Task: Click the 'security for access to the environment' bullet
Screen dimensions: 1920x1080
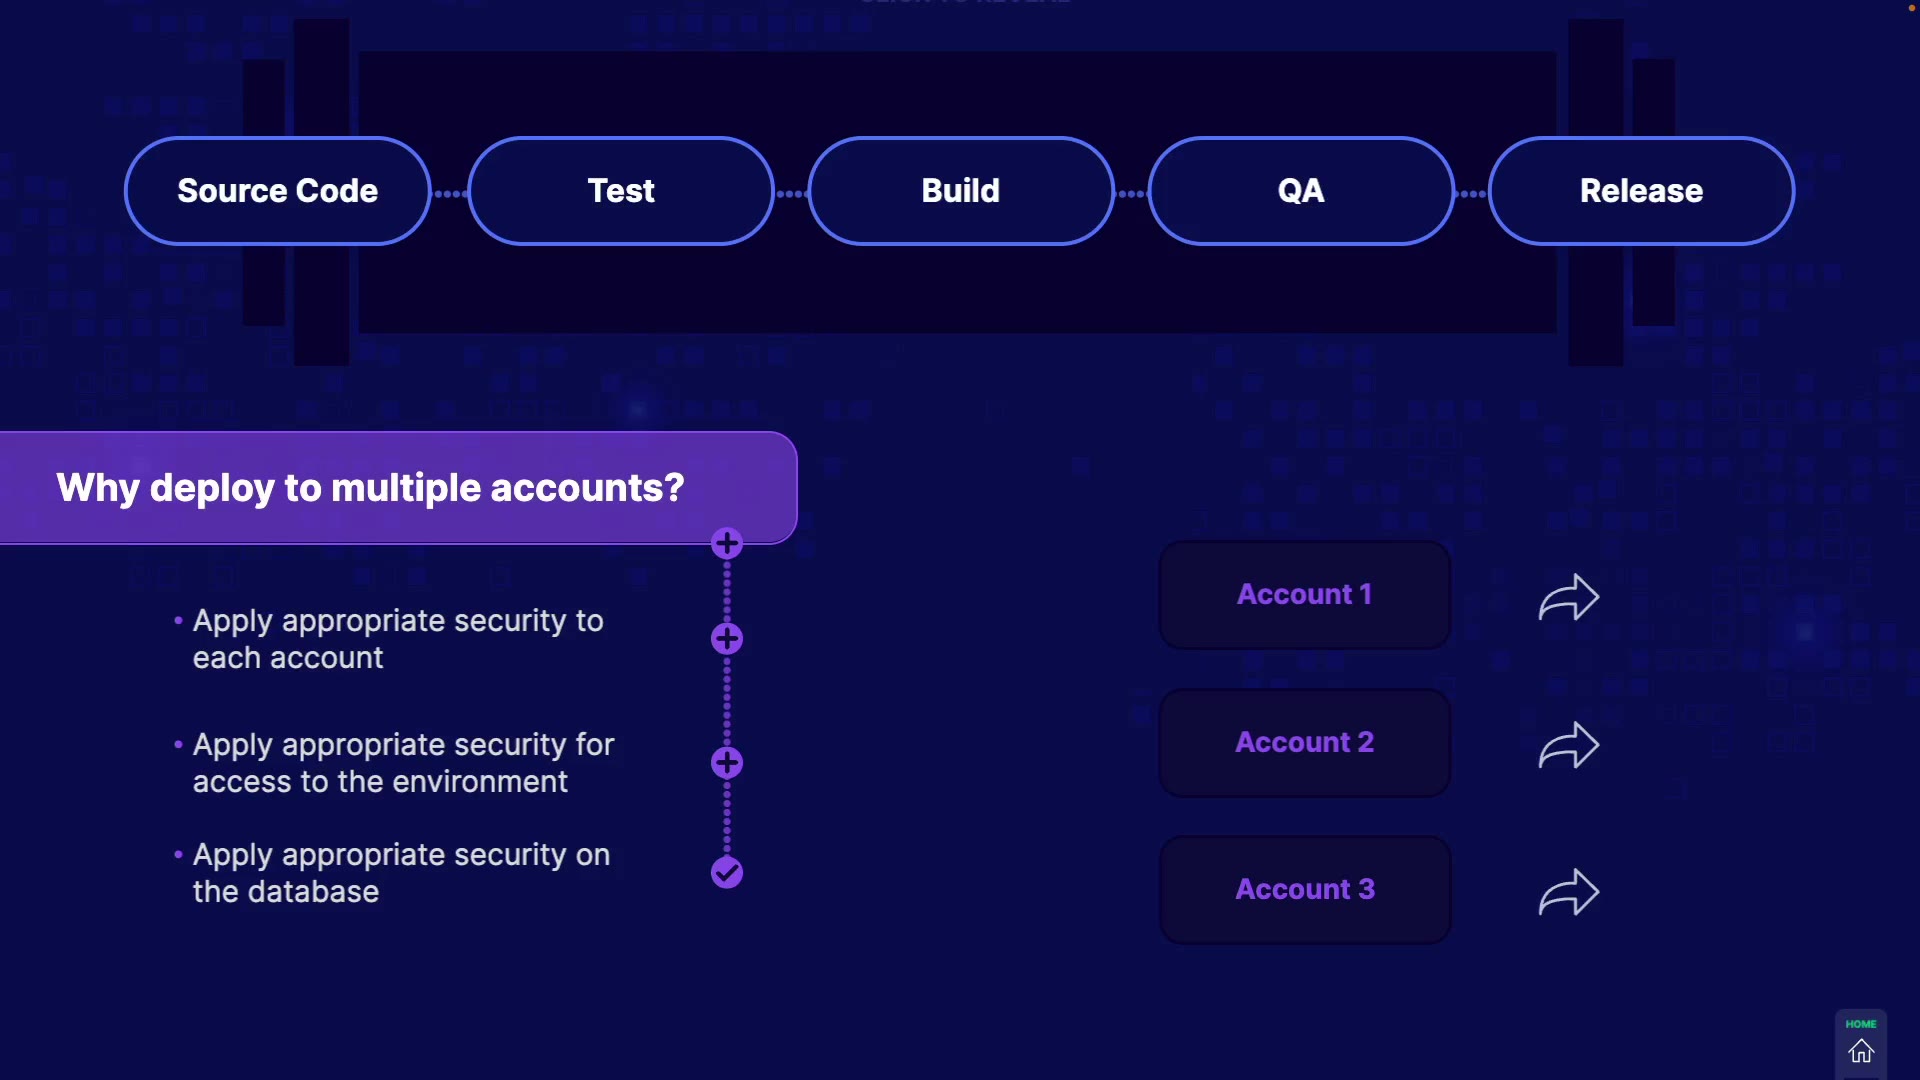Action: coord(402,763)
